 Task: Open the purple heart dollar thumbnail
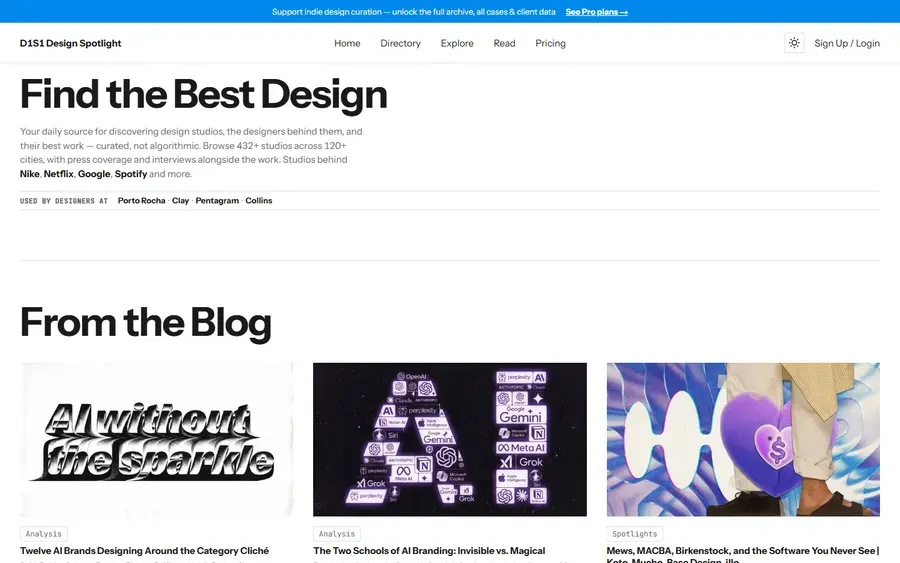pyautogui.click(x=743, y=440)
